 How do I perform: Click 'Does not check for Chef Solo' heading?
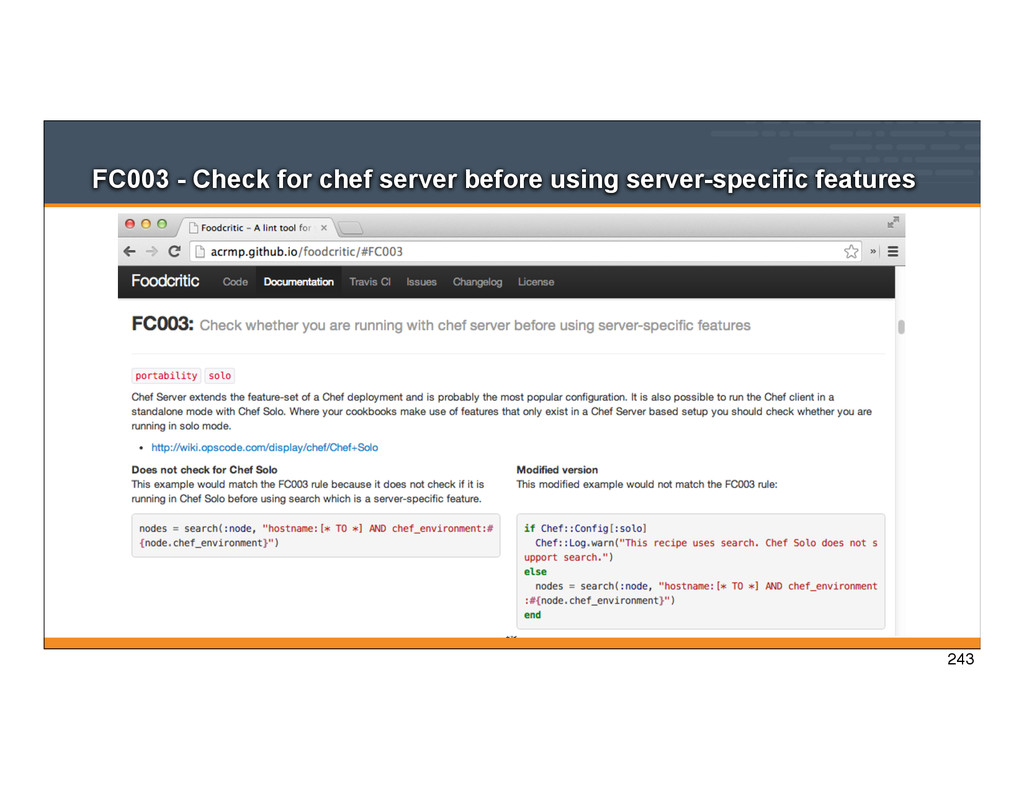[204, 470]
